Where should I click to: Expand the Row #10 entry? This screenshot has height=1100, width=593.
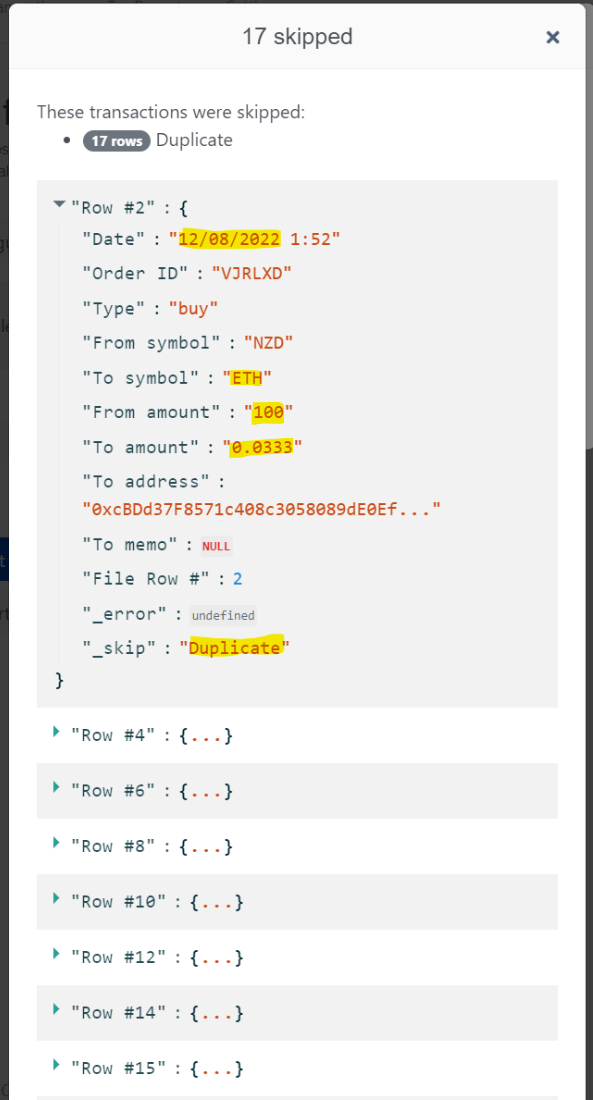coord(57,898)
